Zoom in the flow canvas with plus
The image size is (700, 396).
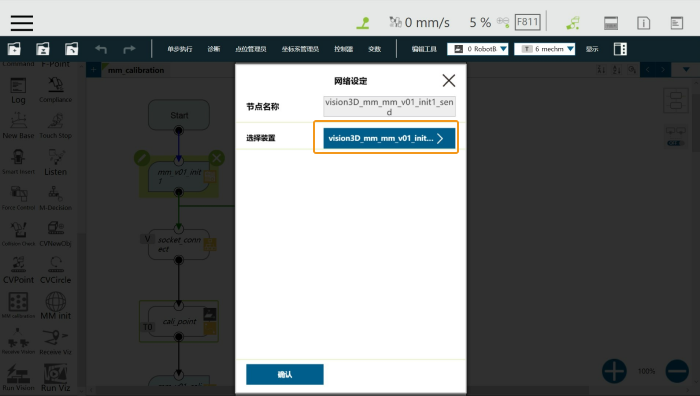click(614, 371)
